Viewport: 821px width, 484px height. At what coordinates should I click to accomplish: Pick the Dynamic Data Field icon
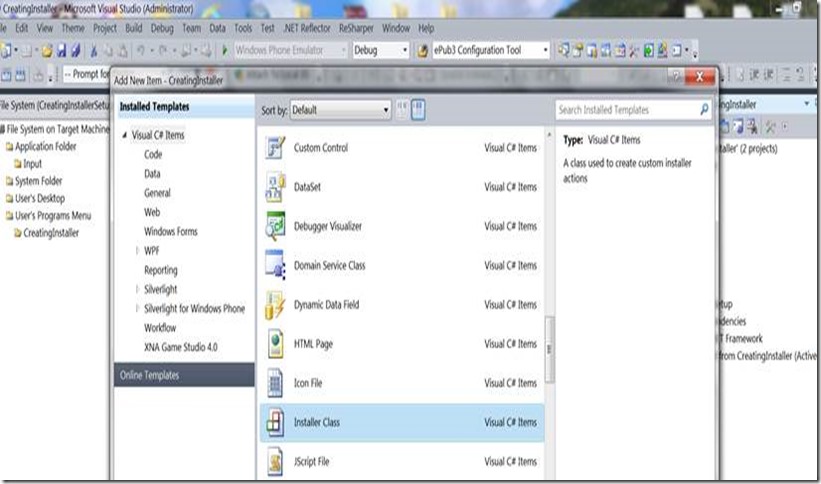(x=274, y=304)
